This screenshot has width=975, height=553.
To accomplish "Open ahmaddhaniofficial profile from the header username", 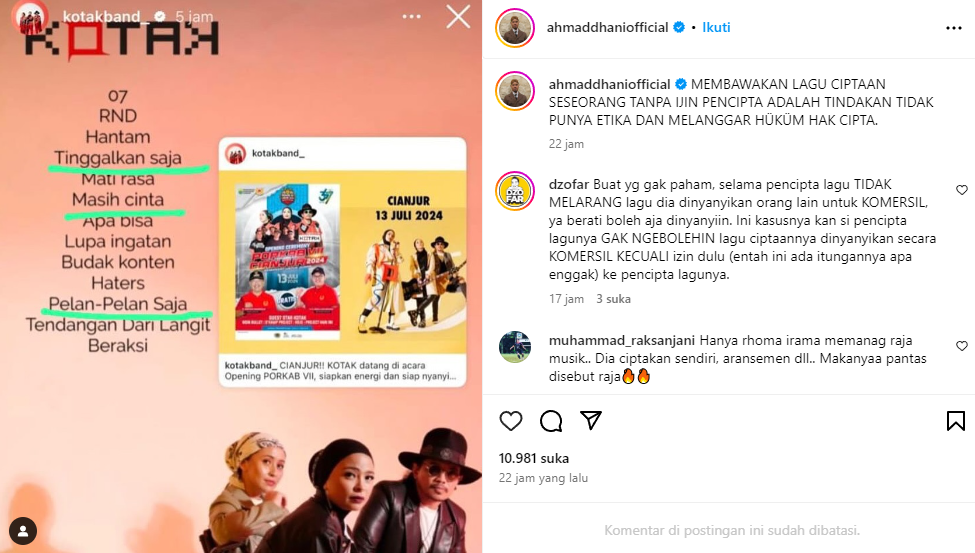I will [608, 27].
